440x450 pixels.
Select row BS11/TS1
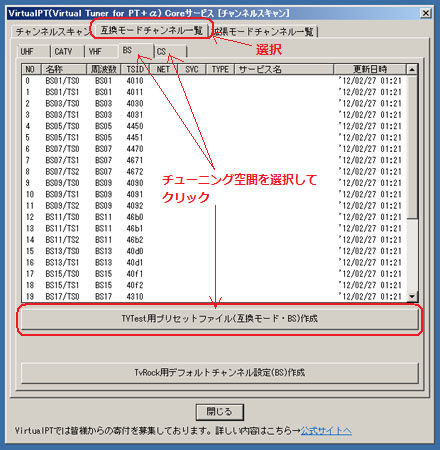coord(214,228)
